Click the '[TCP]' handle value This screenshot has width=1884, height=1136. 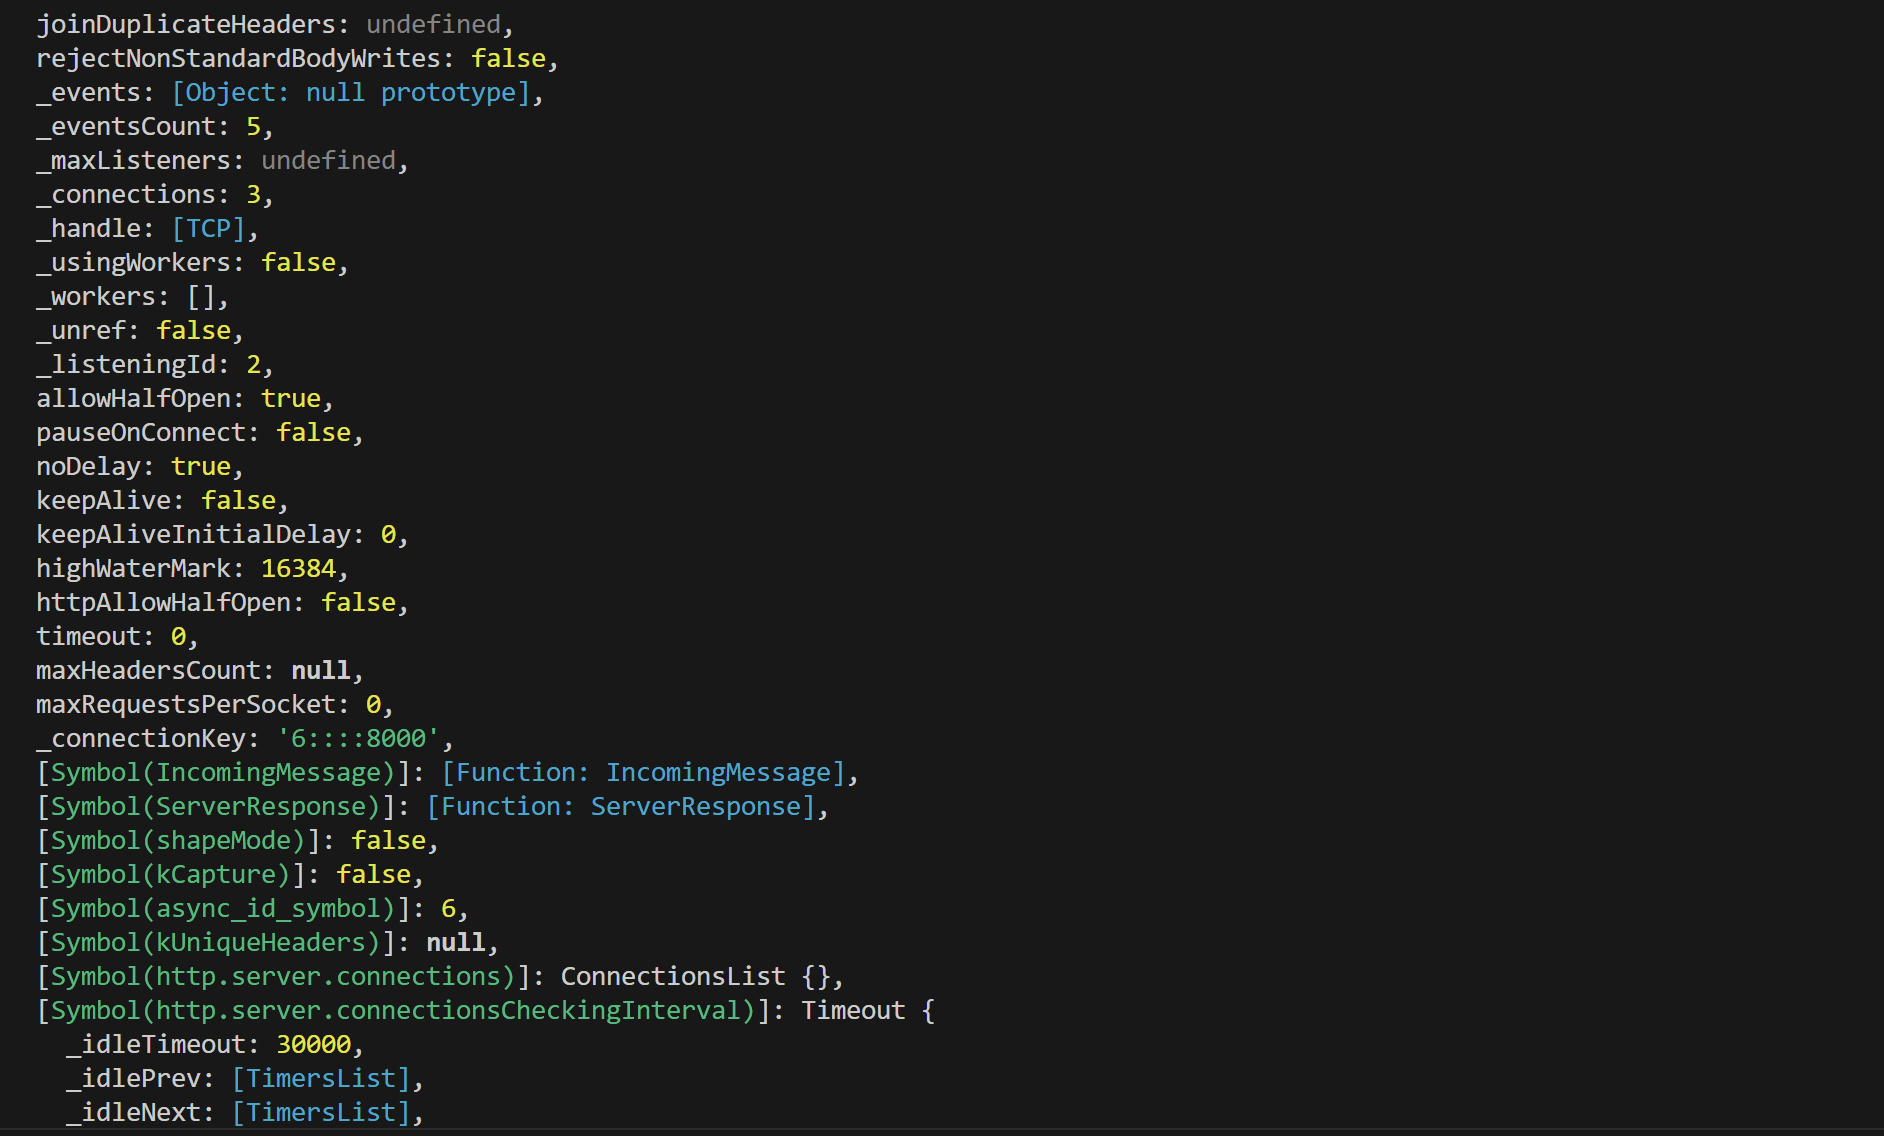point(208,229)
